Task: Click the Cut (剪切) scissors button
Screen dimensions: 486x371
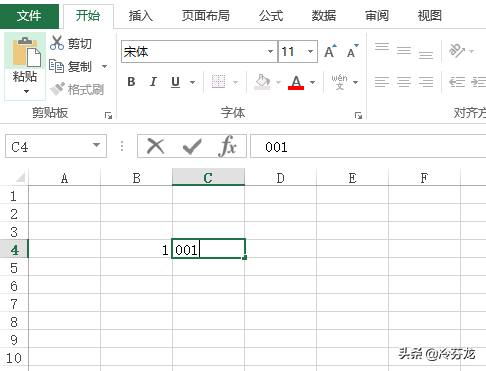Action: [71, 43]
